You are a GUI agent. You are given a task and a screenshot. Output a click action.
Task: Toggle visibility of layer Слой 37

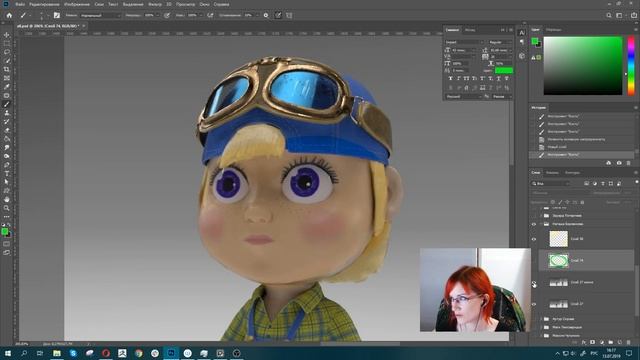(534, 304)
